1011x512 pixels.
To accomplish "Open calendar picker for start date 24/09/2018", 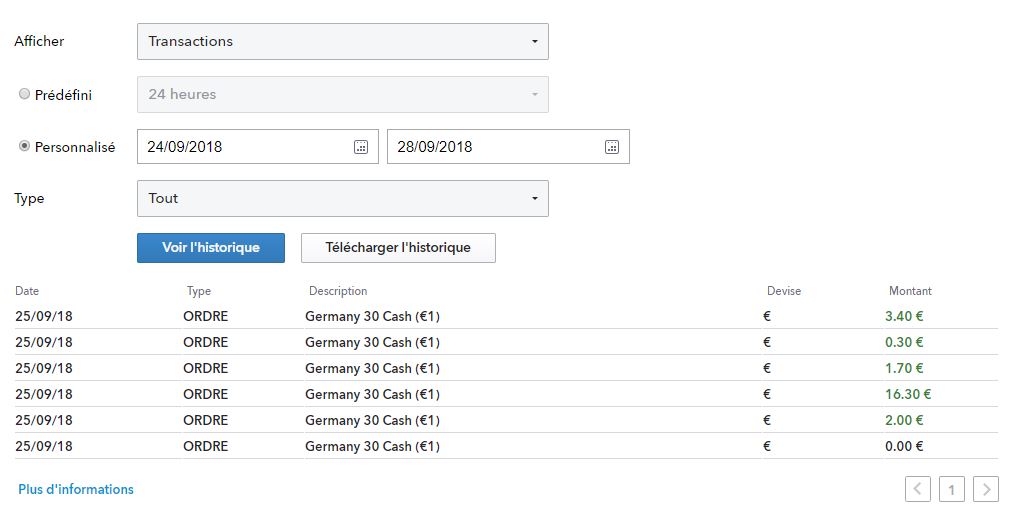I will 361,147.
